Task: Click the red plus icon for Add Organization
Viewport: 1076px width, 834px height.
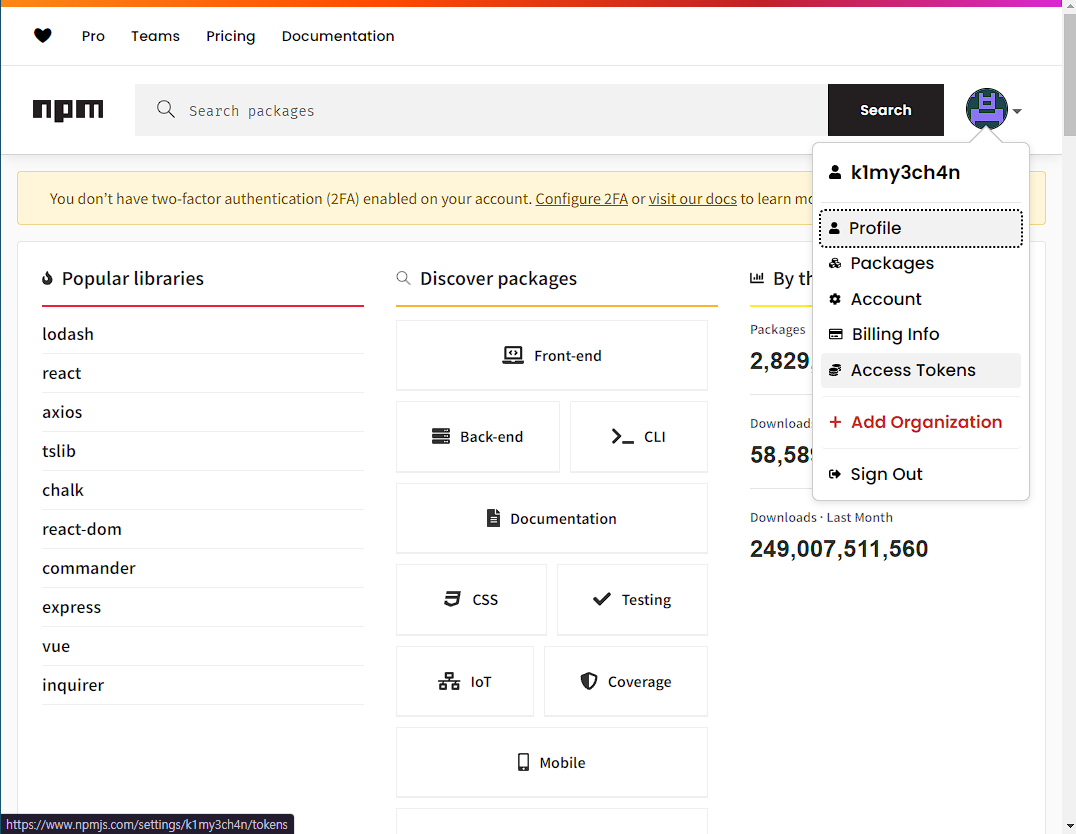Action: (x=835, y=422)
